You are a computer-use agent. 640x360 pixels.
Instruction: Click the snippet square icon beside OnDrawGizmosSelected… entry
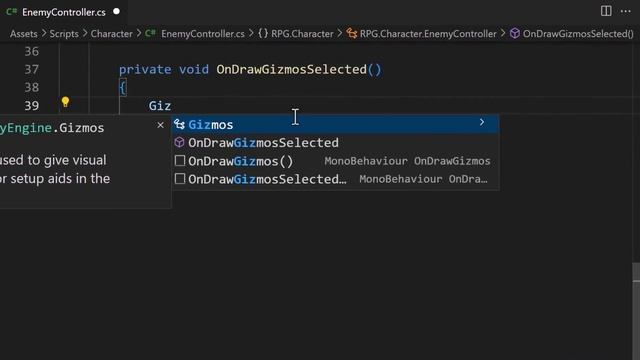[x=180, y=179]
